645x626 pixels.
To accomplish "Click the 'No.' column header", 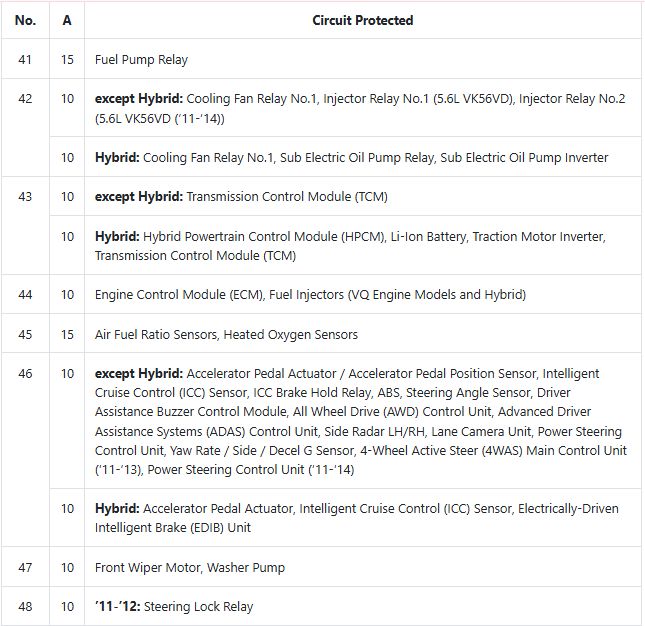I will [x=25, y=20].
